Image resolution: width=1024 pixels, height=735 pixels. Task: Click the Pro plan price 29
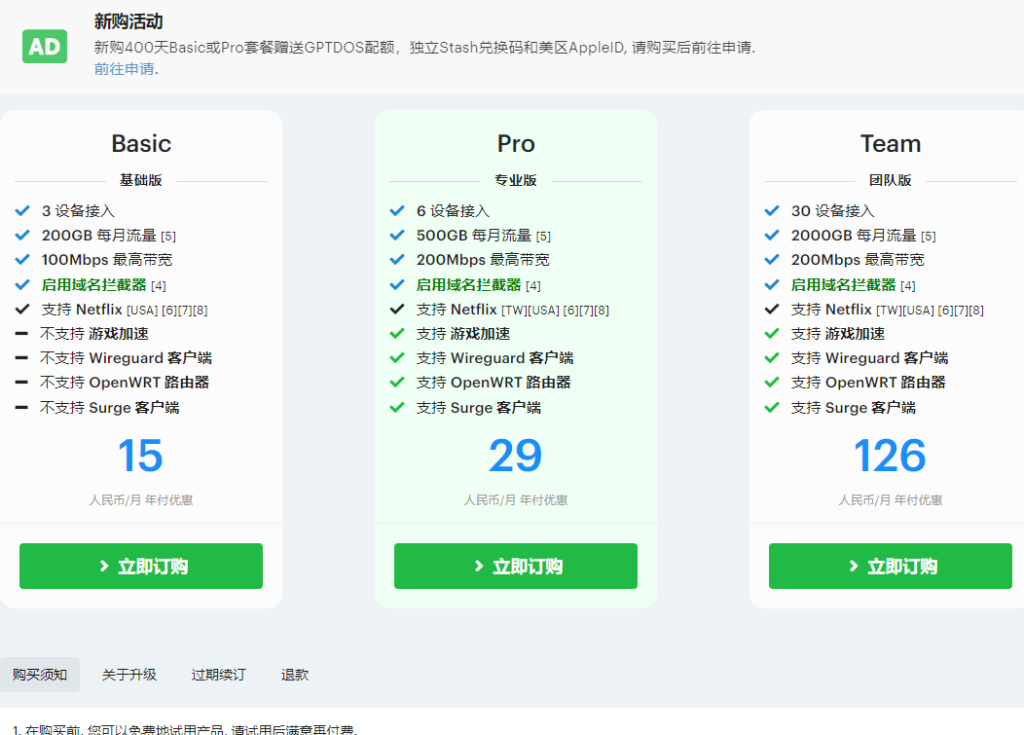515,456
